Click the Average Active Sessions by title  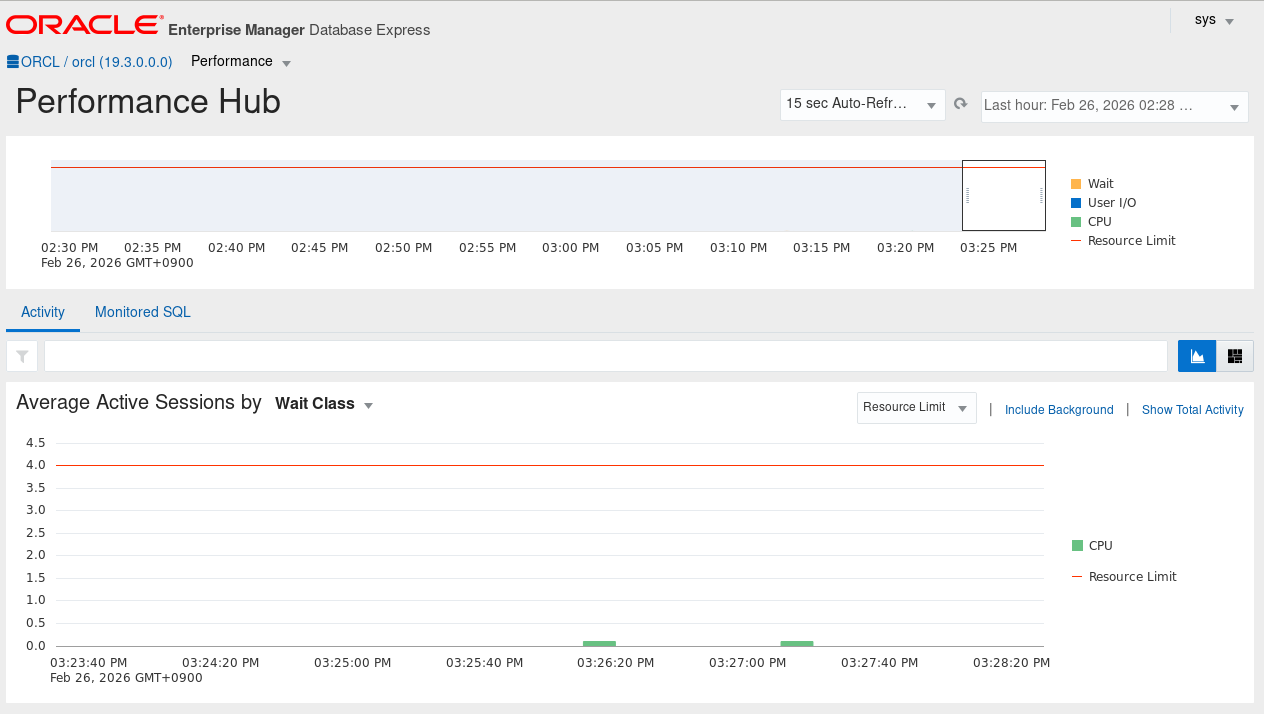pyautogui.click(x=139, y=403)
